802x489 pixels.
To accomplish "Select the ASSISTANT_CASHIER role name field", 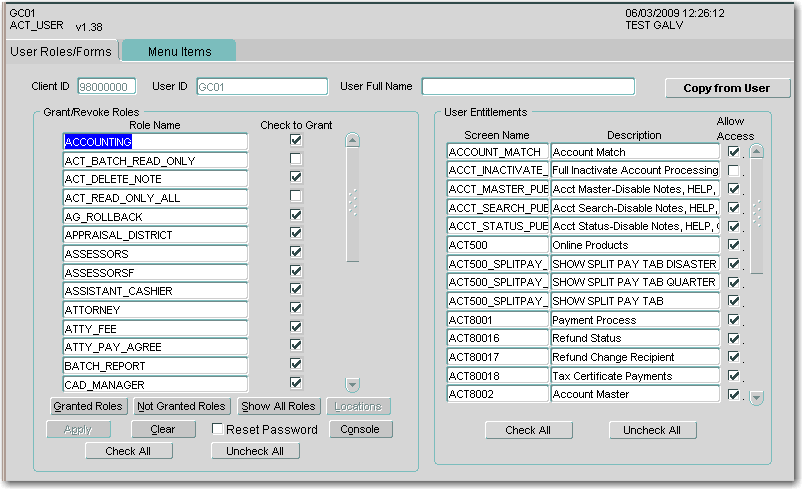I will 155,291.
